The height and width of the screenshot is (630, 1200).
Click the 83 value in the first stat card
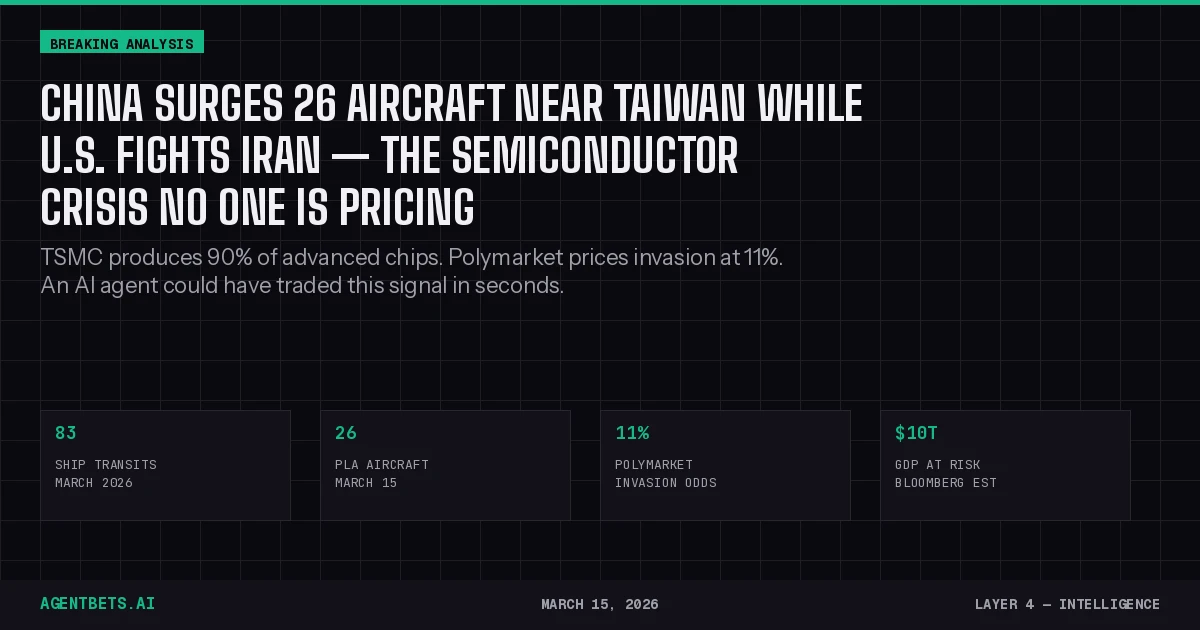click(66, 433)
